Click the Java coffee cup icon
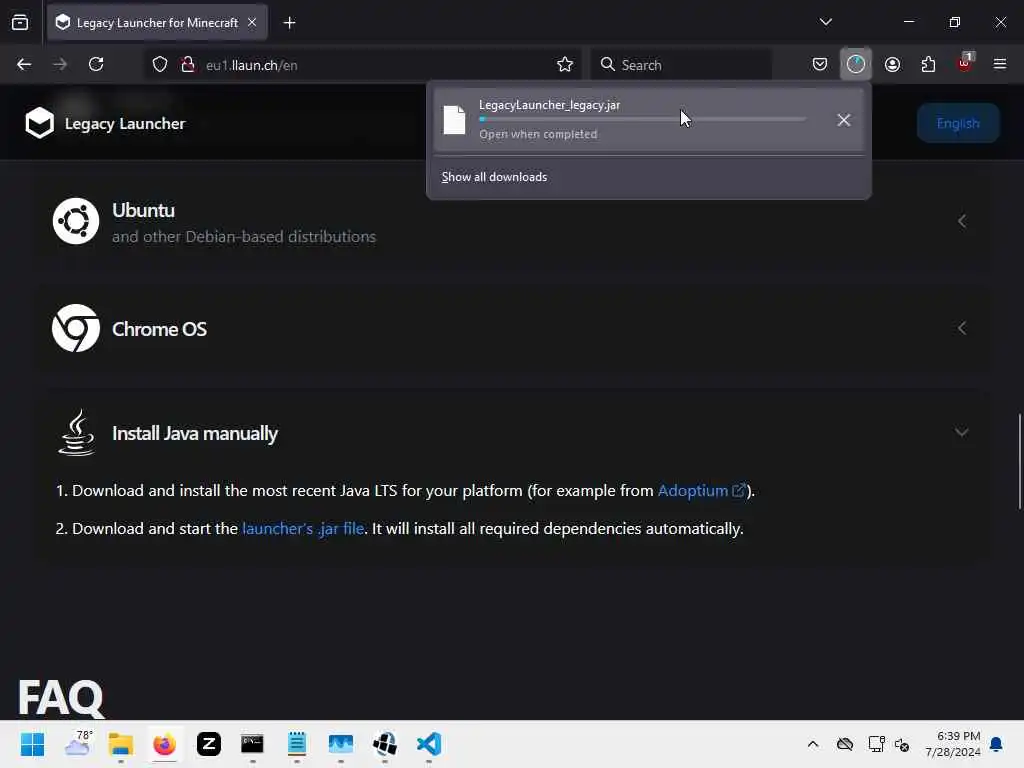 click(76, 432)
